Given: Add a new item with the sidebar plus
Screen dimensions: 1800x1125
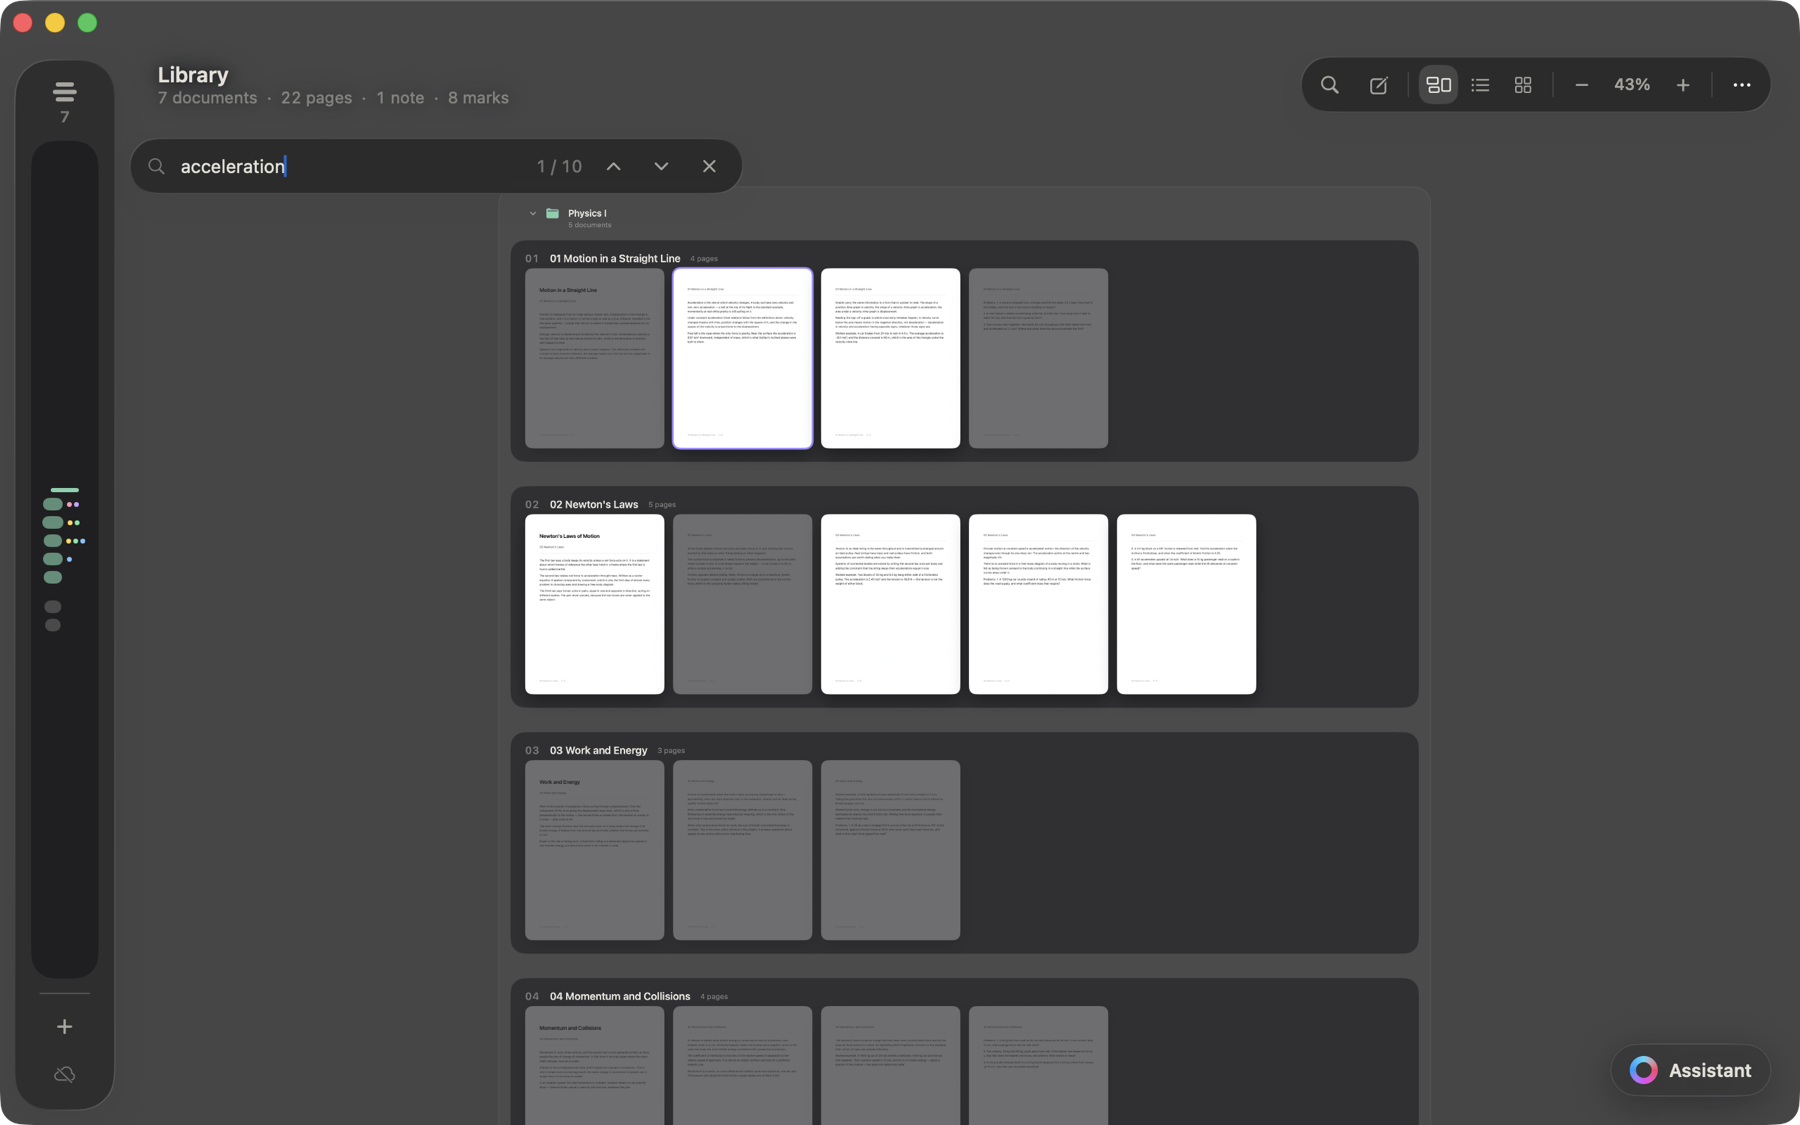Looking at the screenshot, I should 65,1026.
